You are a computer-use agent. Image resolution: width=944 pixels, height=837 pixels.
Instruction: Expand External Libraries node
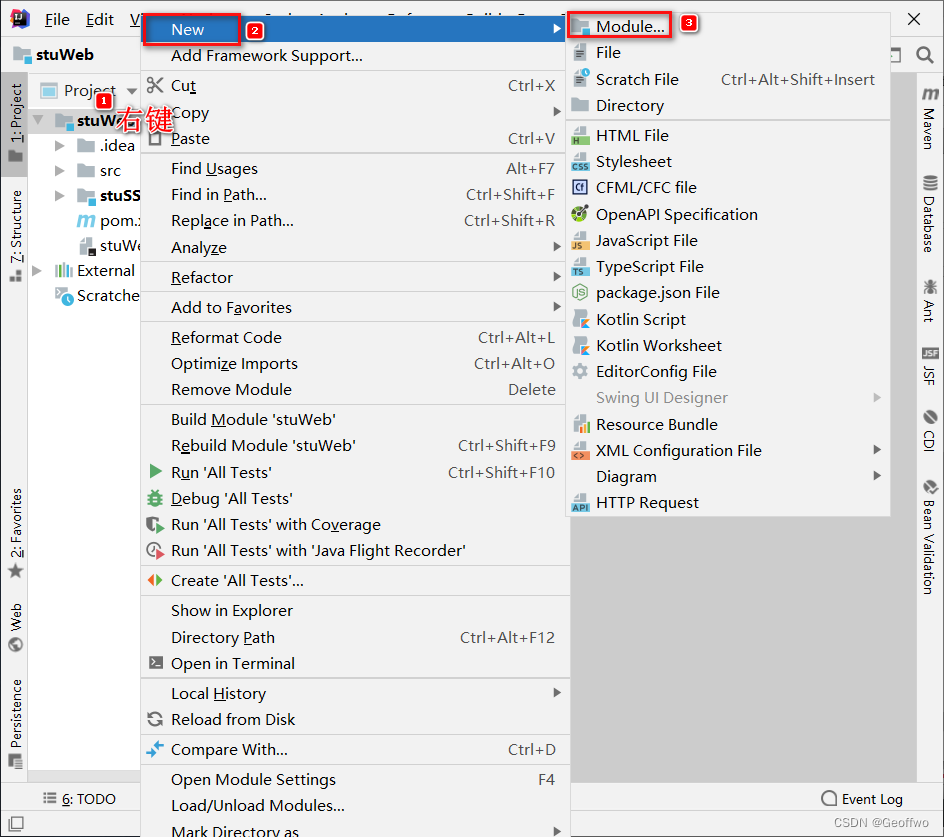click(x=37, y=271)
